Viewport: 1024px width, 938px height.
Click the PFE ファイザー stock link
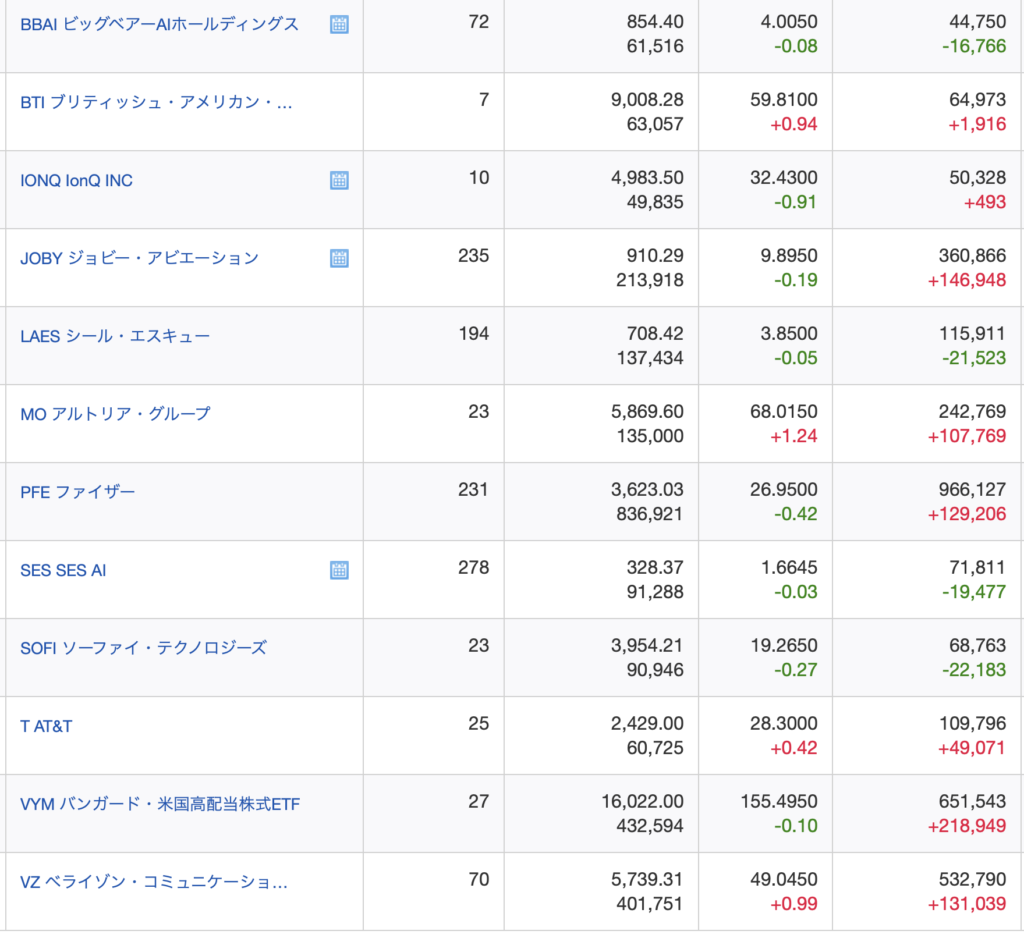(x=77, y=492)
